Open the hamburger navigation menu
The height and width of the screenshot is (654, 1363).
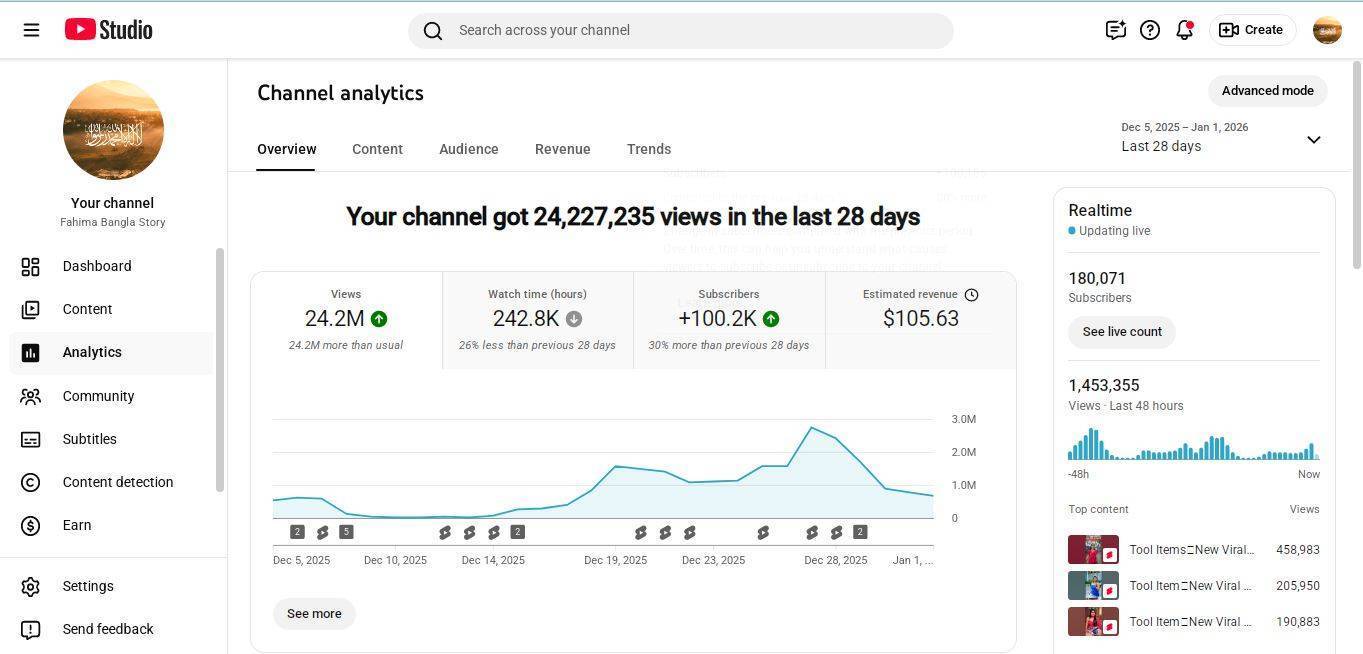(31, 30)
